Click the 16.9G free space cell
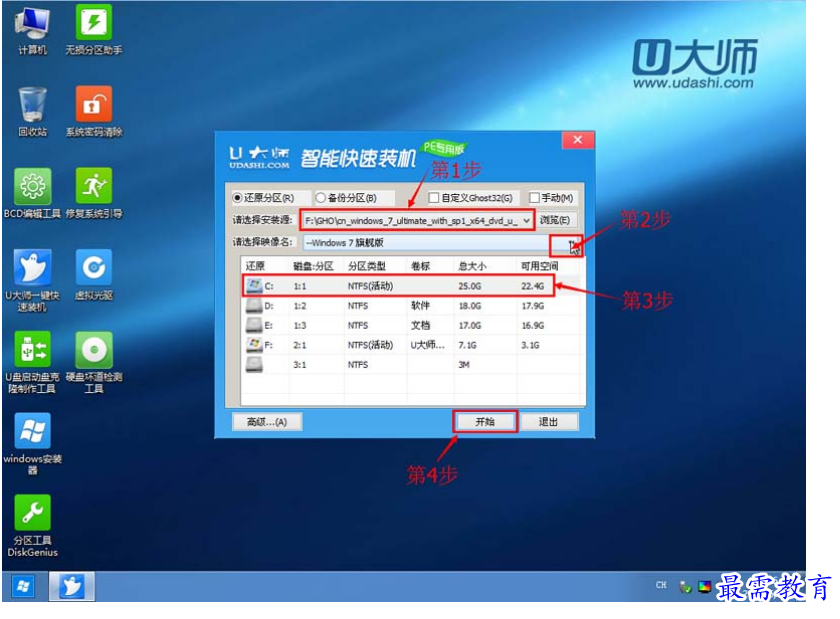The image size is (840, 619). pos(532,325)
